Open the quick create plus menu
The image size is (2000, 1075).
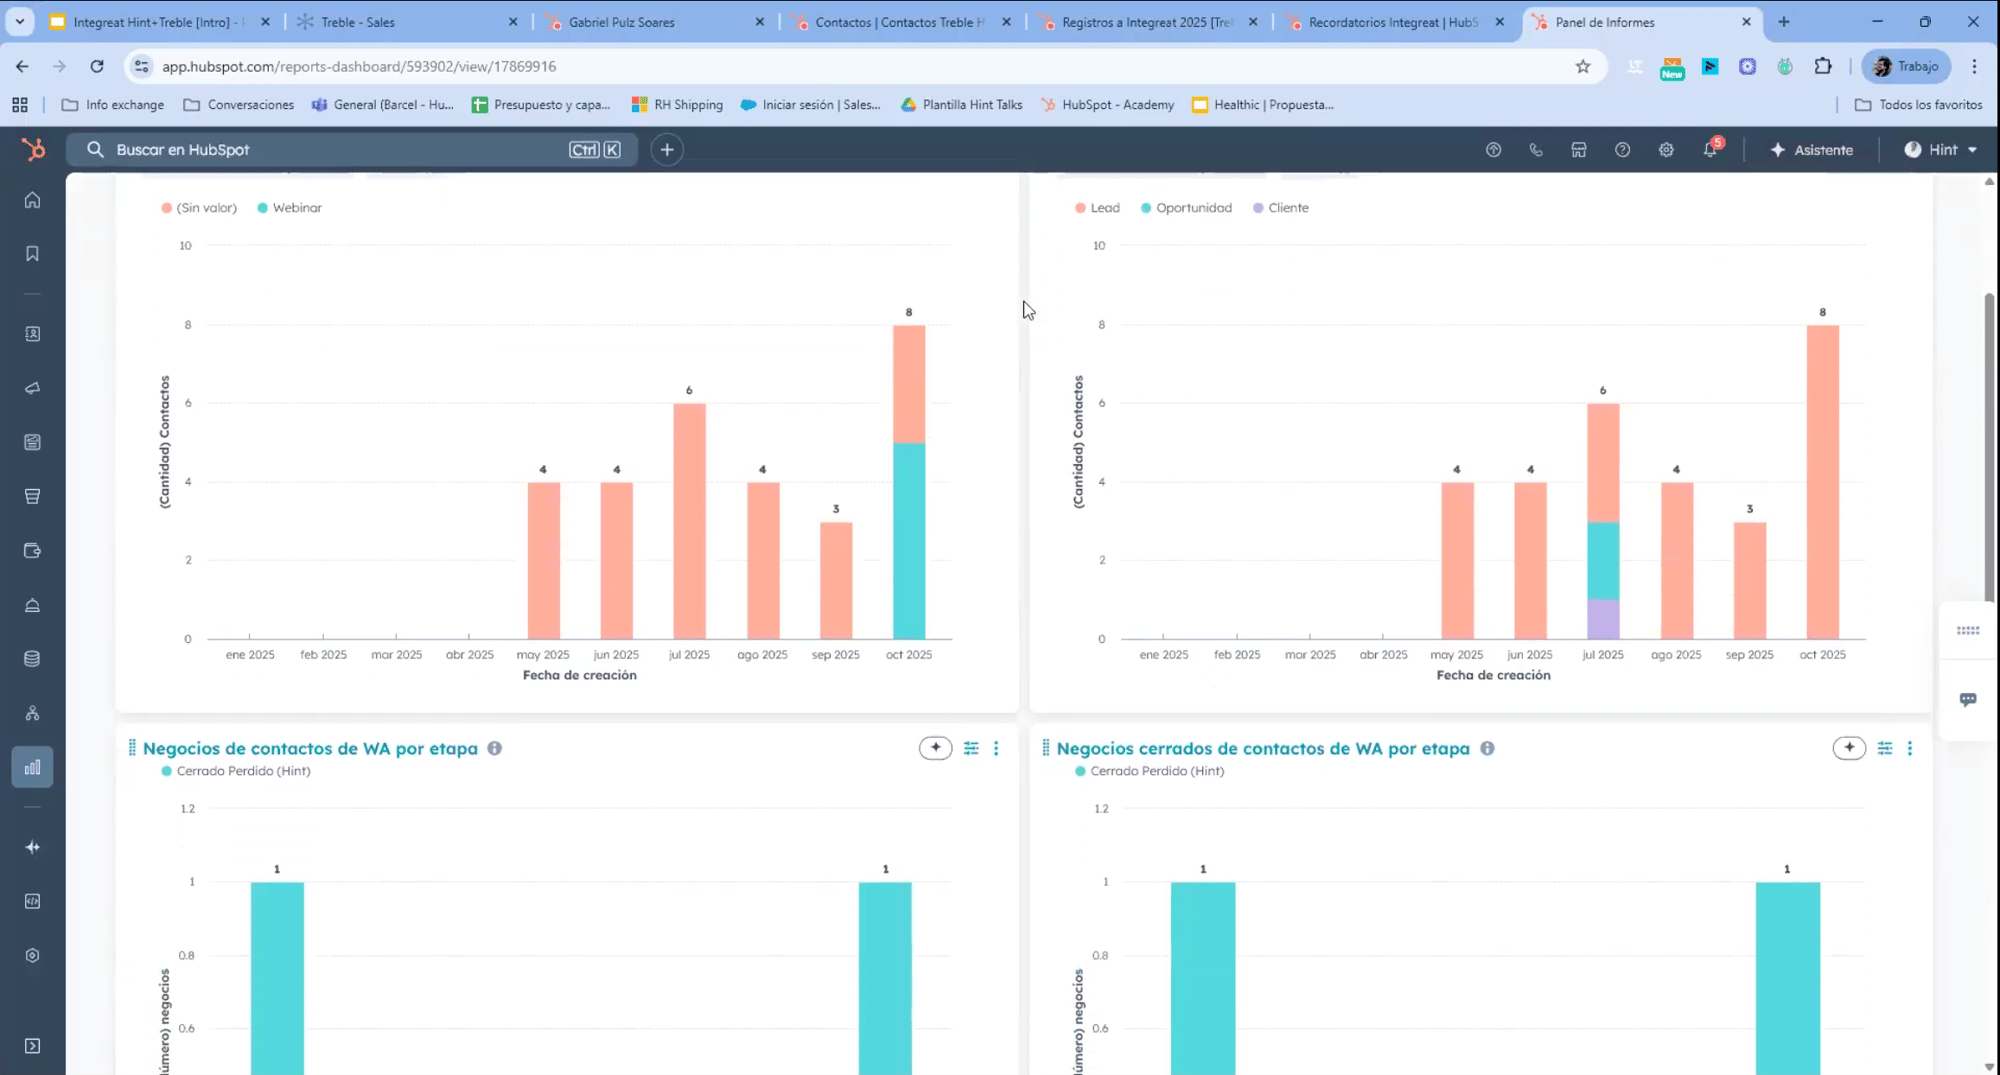pyautogui.click(x=667, y=150)
